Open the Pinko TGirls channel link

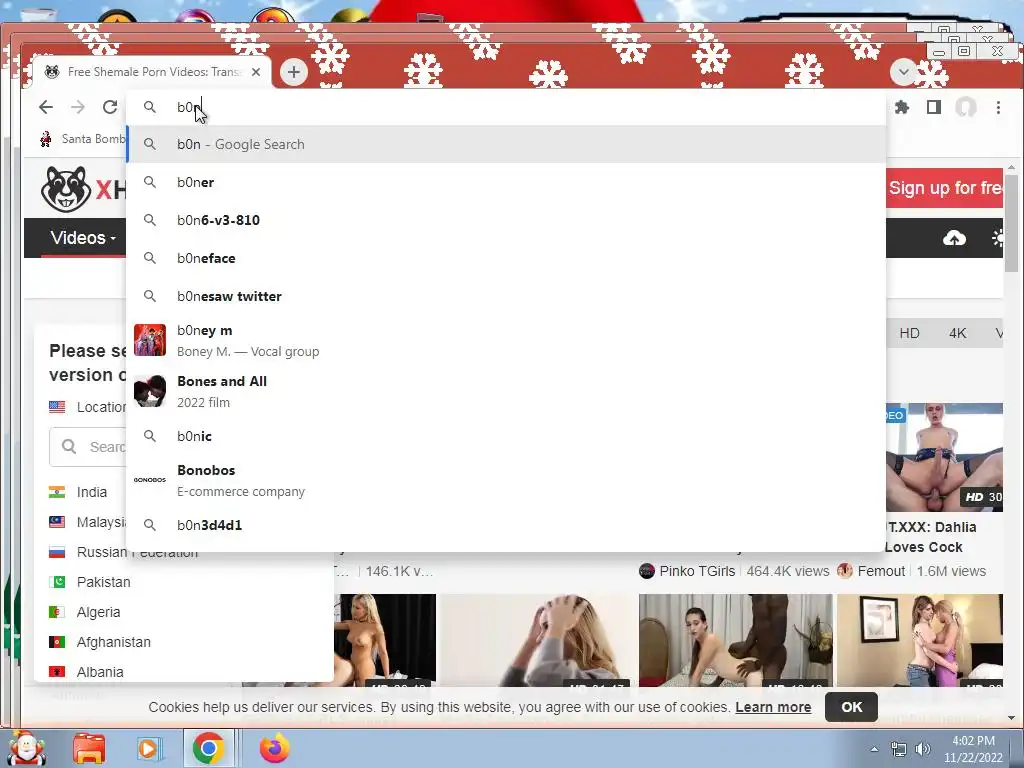click(697, 571)
